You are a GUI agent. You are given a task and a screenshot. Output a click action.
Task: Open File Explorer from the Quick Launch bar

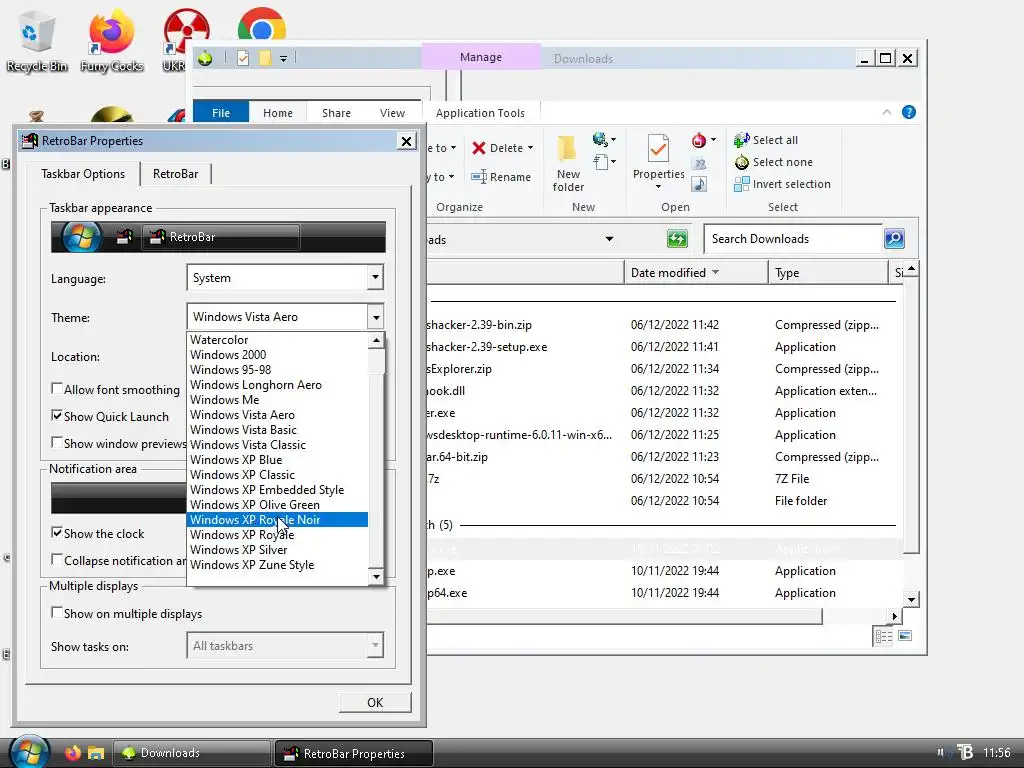(x=96, y=753)
